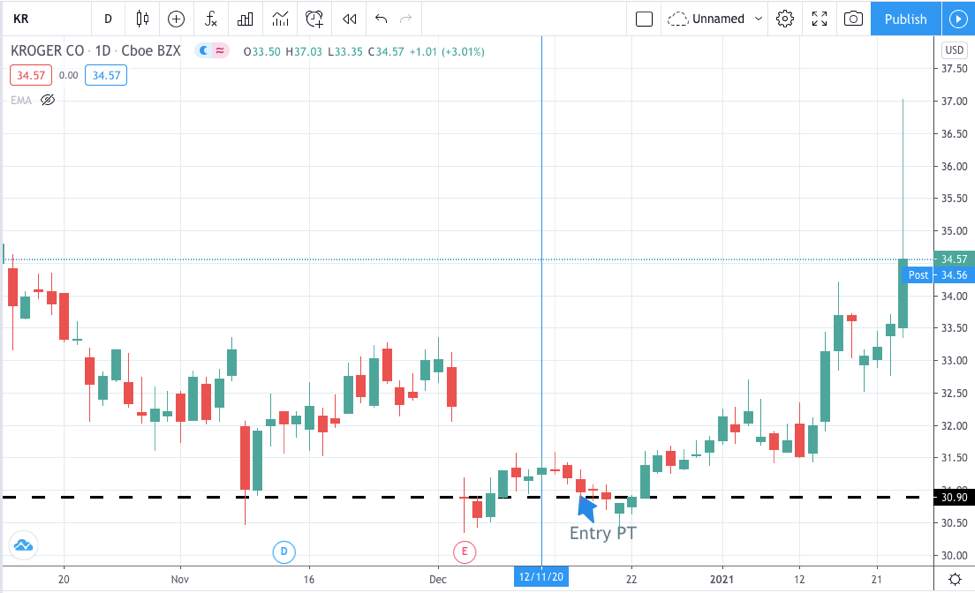Click the play icon beside Publish
Image resolution: width=975 pixels, height=593 pixels.
coord(958,19)
